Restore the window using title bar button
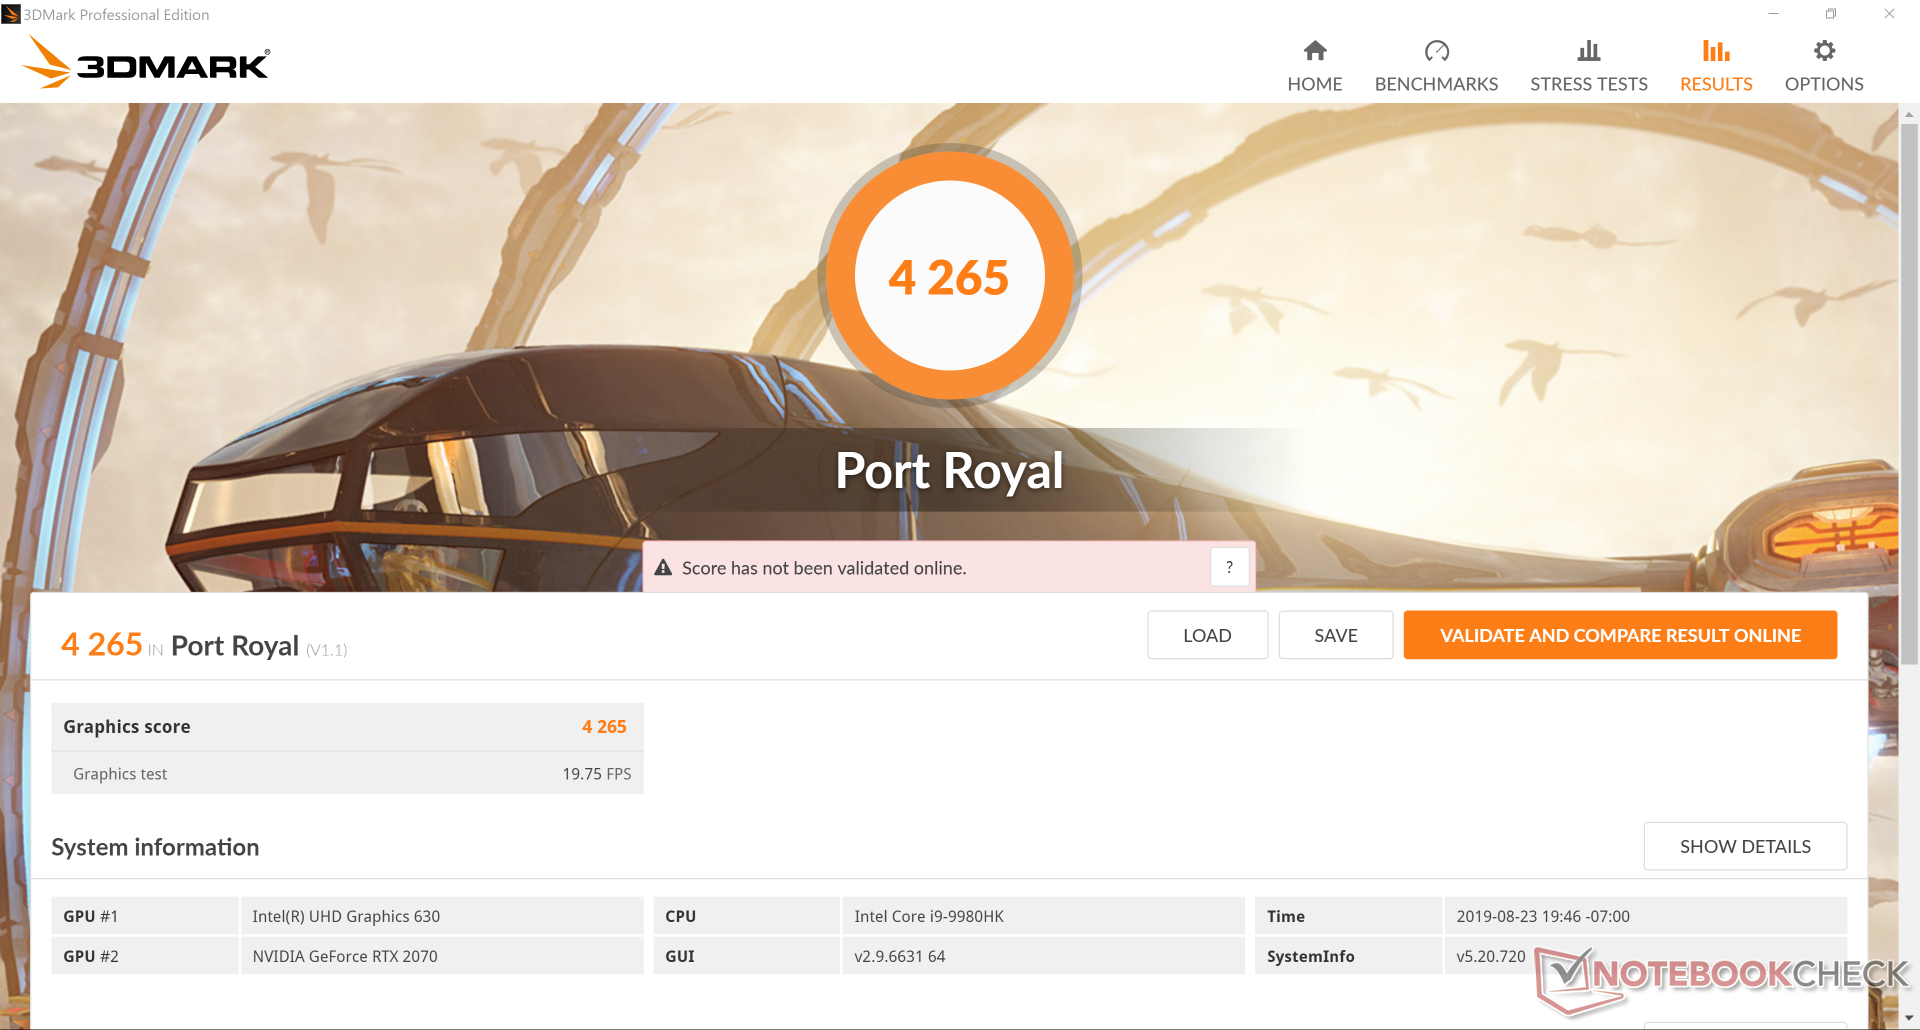Screen dimensions: 1920x1030 [1831, 14]
